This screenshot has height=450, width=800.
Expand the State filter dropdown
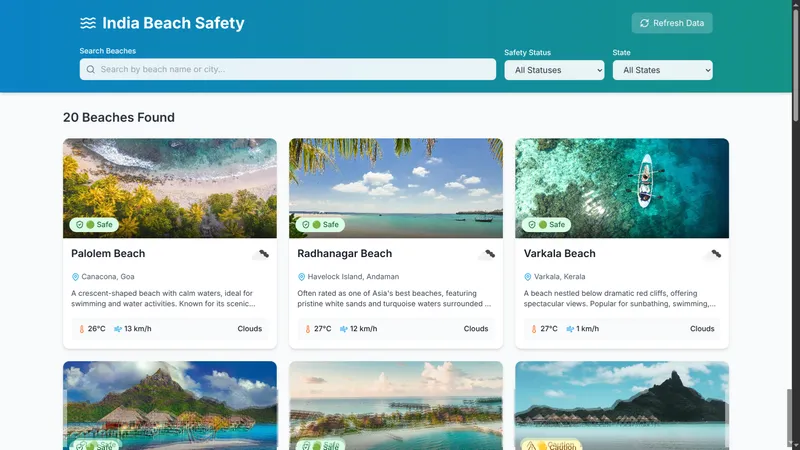pos(662,70)
